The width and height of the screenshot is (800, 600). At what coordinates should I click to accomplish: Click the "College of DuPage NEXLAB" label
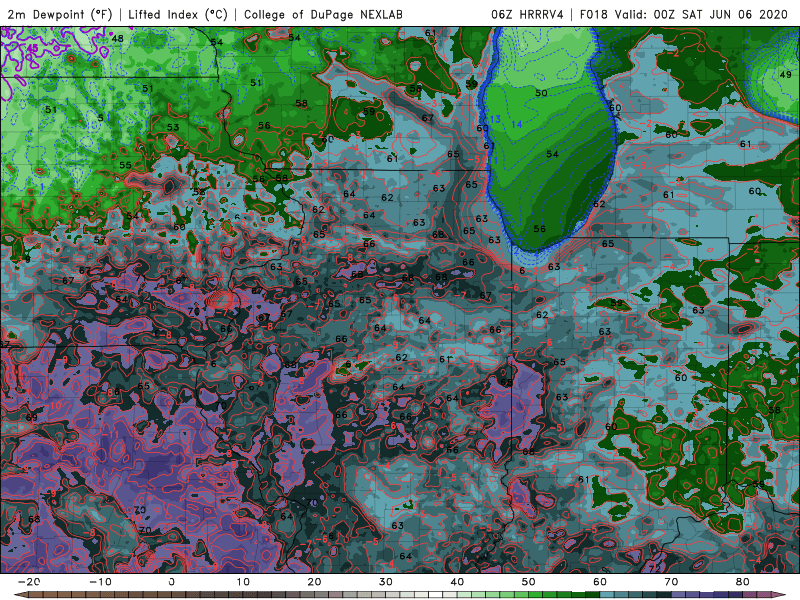[x=323, y=15]
